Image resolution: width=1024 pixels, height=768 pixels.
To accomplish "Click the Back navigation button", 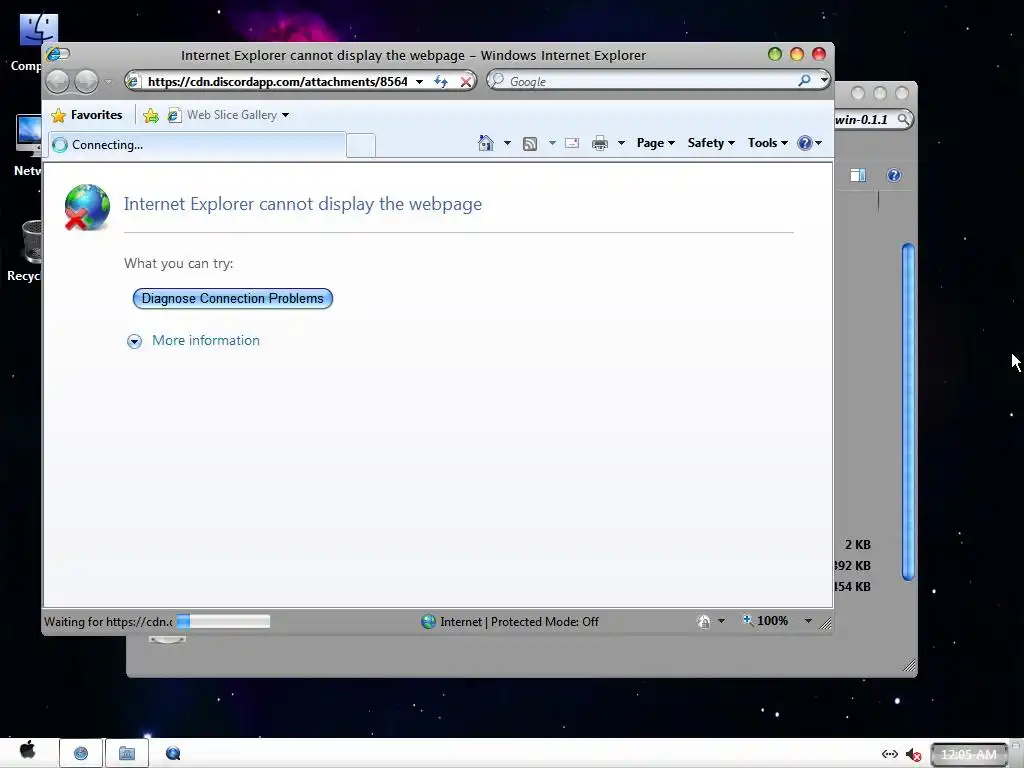I will click(57, 82).
